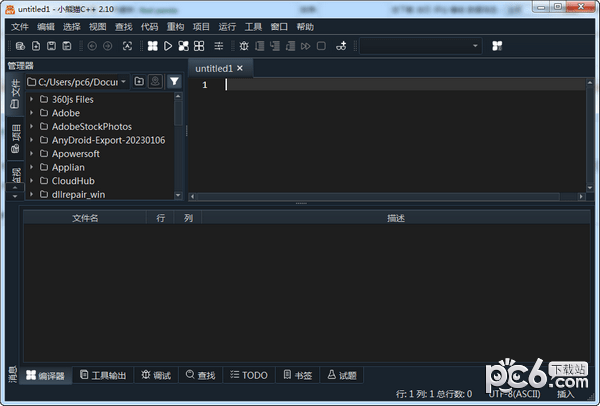Image resolution: width=600 pixels, height=406 pixels.
Task: Click the continue debugging double-arrow icon
Action: pyautogui.click(x=306, y=46)
